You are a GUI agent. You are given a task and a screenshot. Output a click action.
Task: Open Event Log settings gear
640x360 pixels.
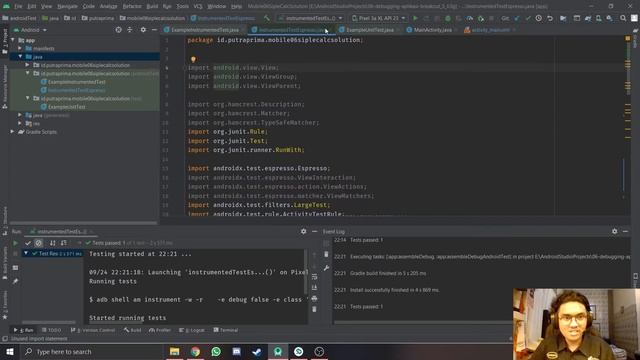[x=614, y=231]
